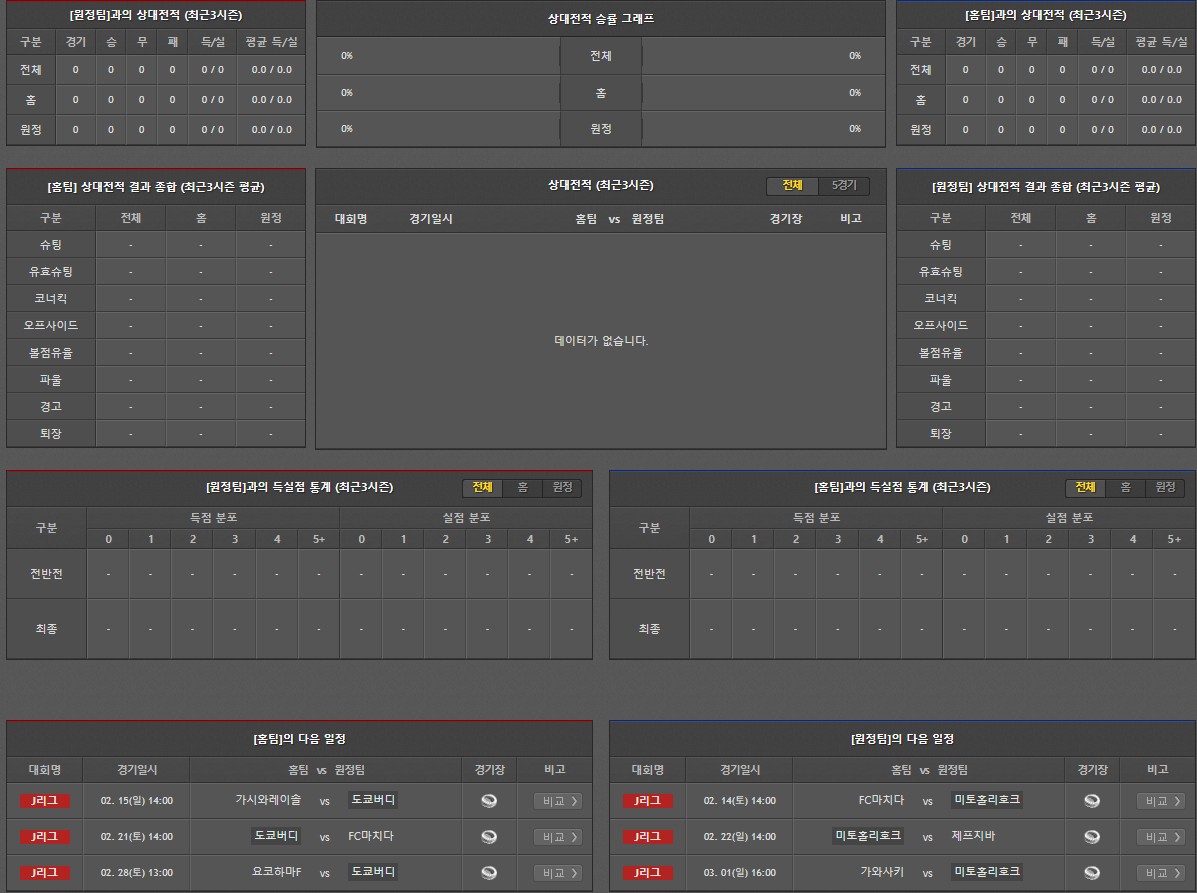Open 도쿄버디 team on the 02. 21(토) match row
The width and height of the screenshot is (1197, 893).
[x=277, y=837]
